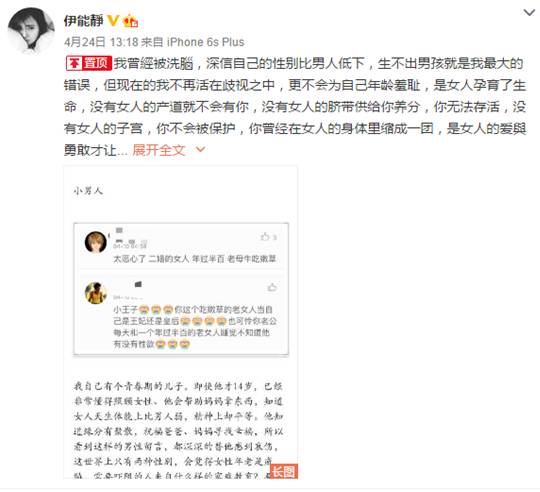Open the username 伊能静 profile link
The image size is (540, 492).
click(x=83, y=21)
